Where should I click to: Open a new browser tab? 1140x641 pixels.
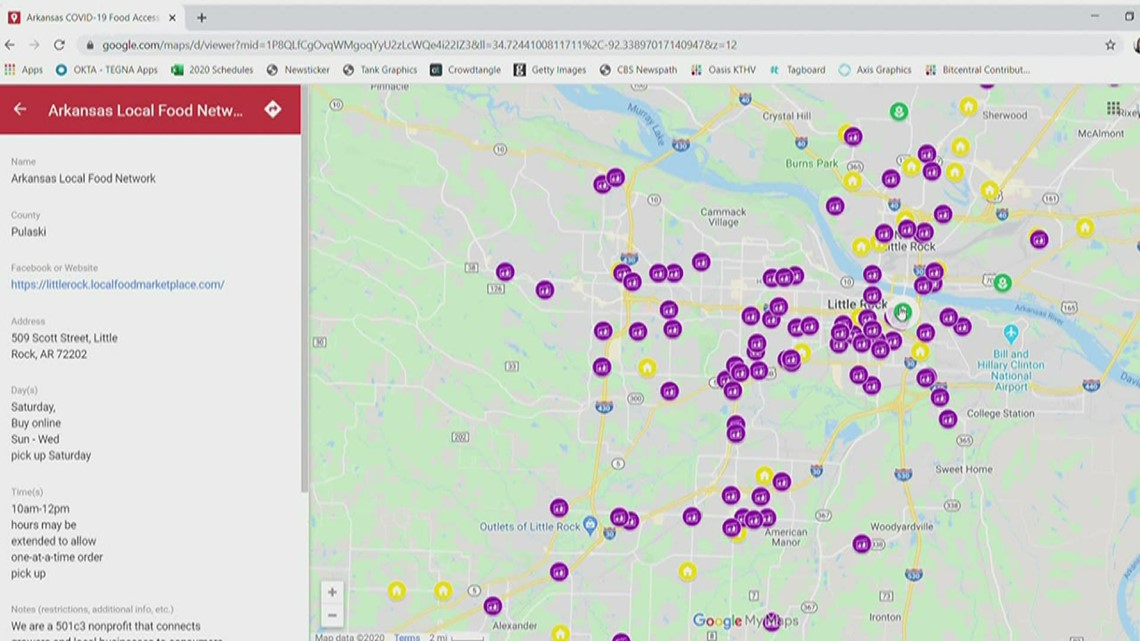pos(201,17)
